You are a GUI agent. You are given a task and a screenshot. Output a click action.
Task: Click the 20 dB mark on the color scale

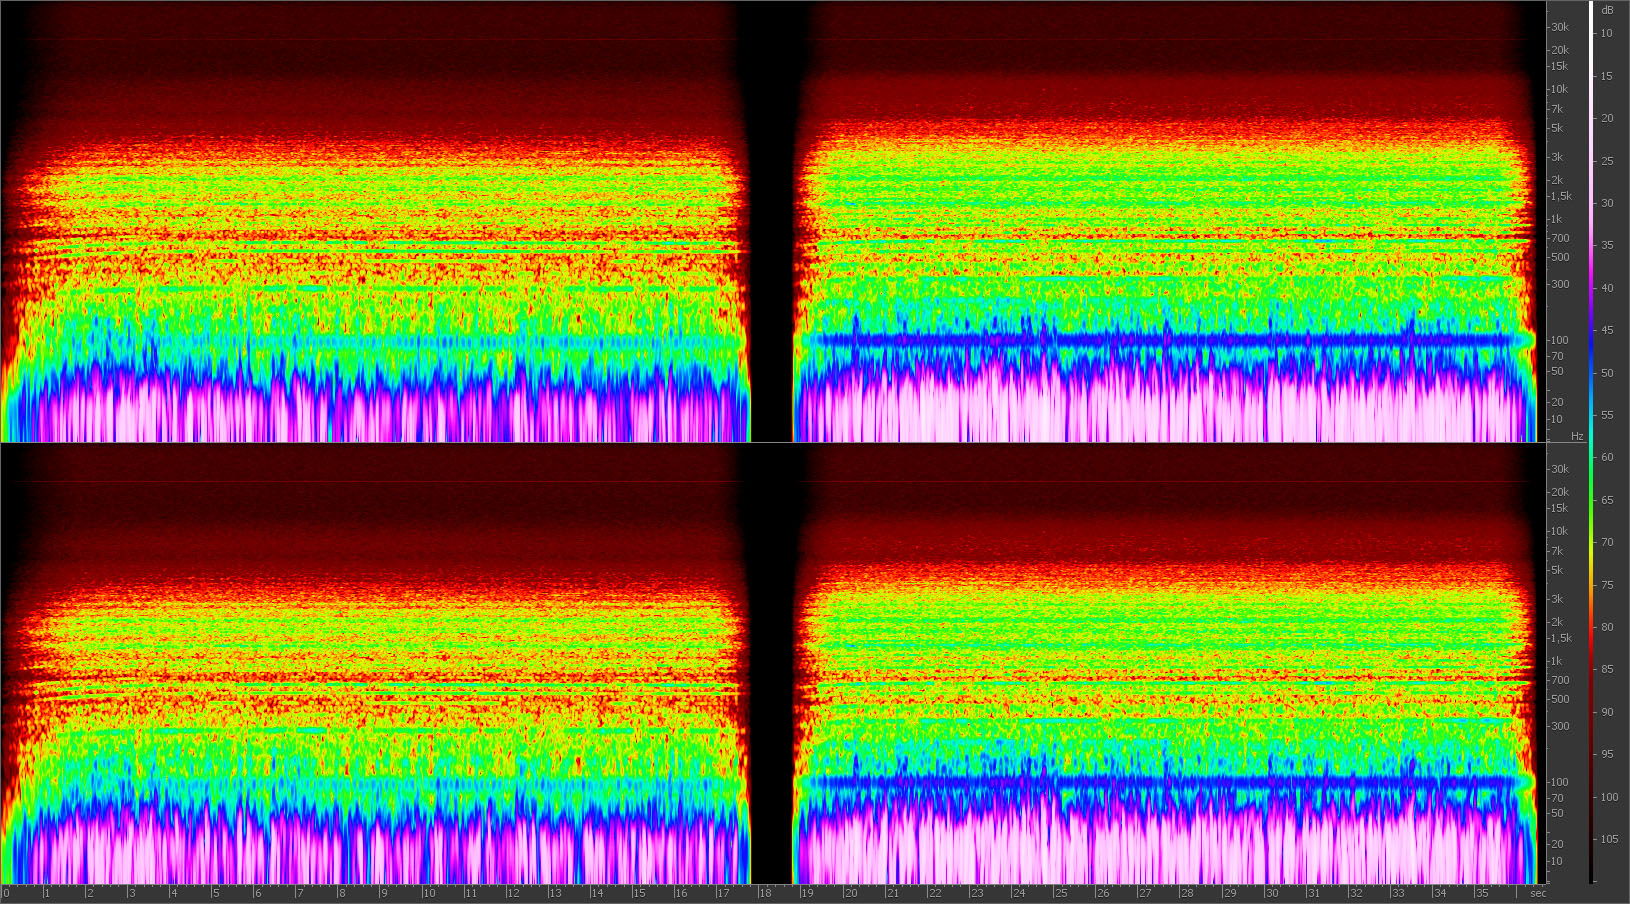coord(1607,118)
